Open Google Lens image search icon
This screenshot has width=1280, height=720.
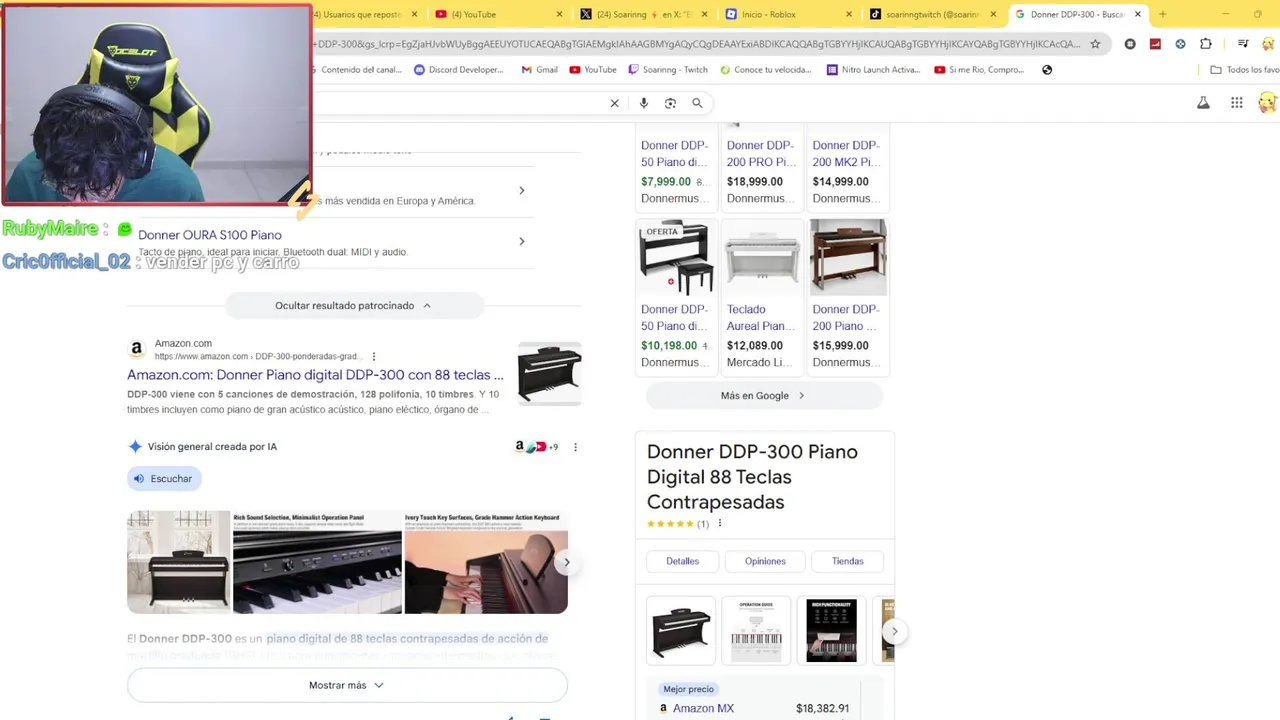(x=670, y=103)
